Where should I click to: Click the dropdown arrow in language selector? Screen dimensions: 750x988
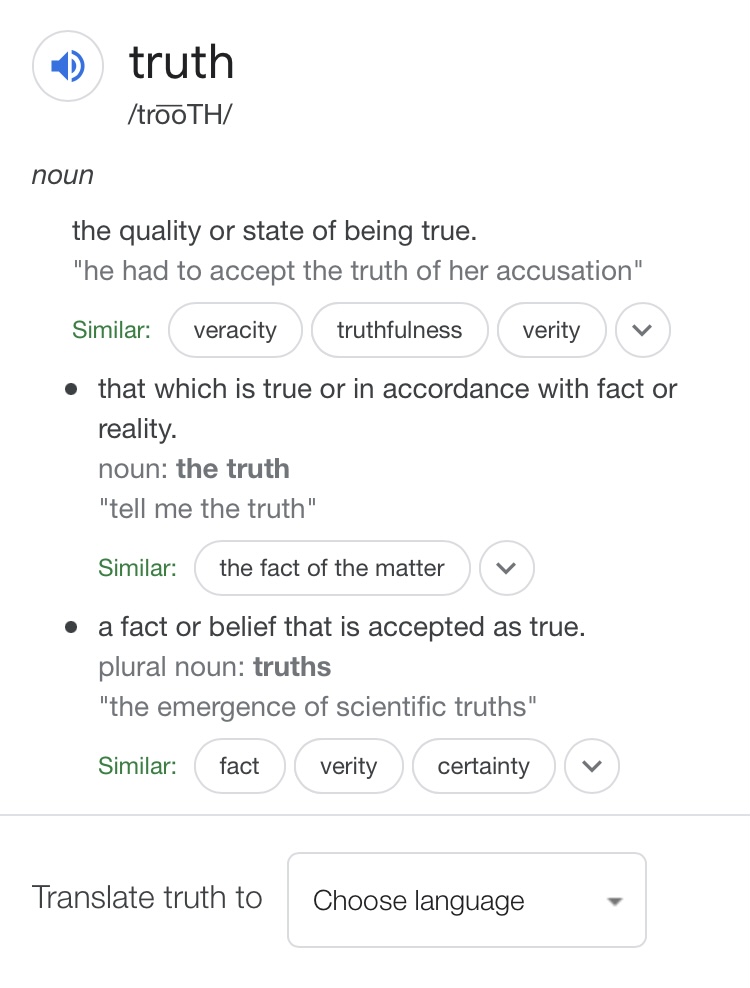[x=615, y=901]
